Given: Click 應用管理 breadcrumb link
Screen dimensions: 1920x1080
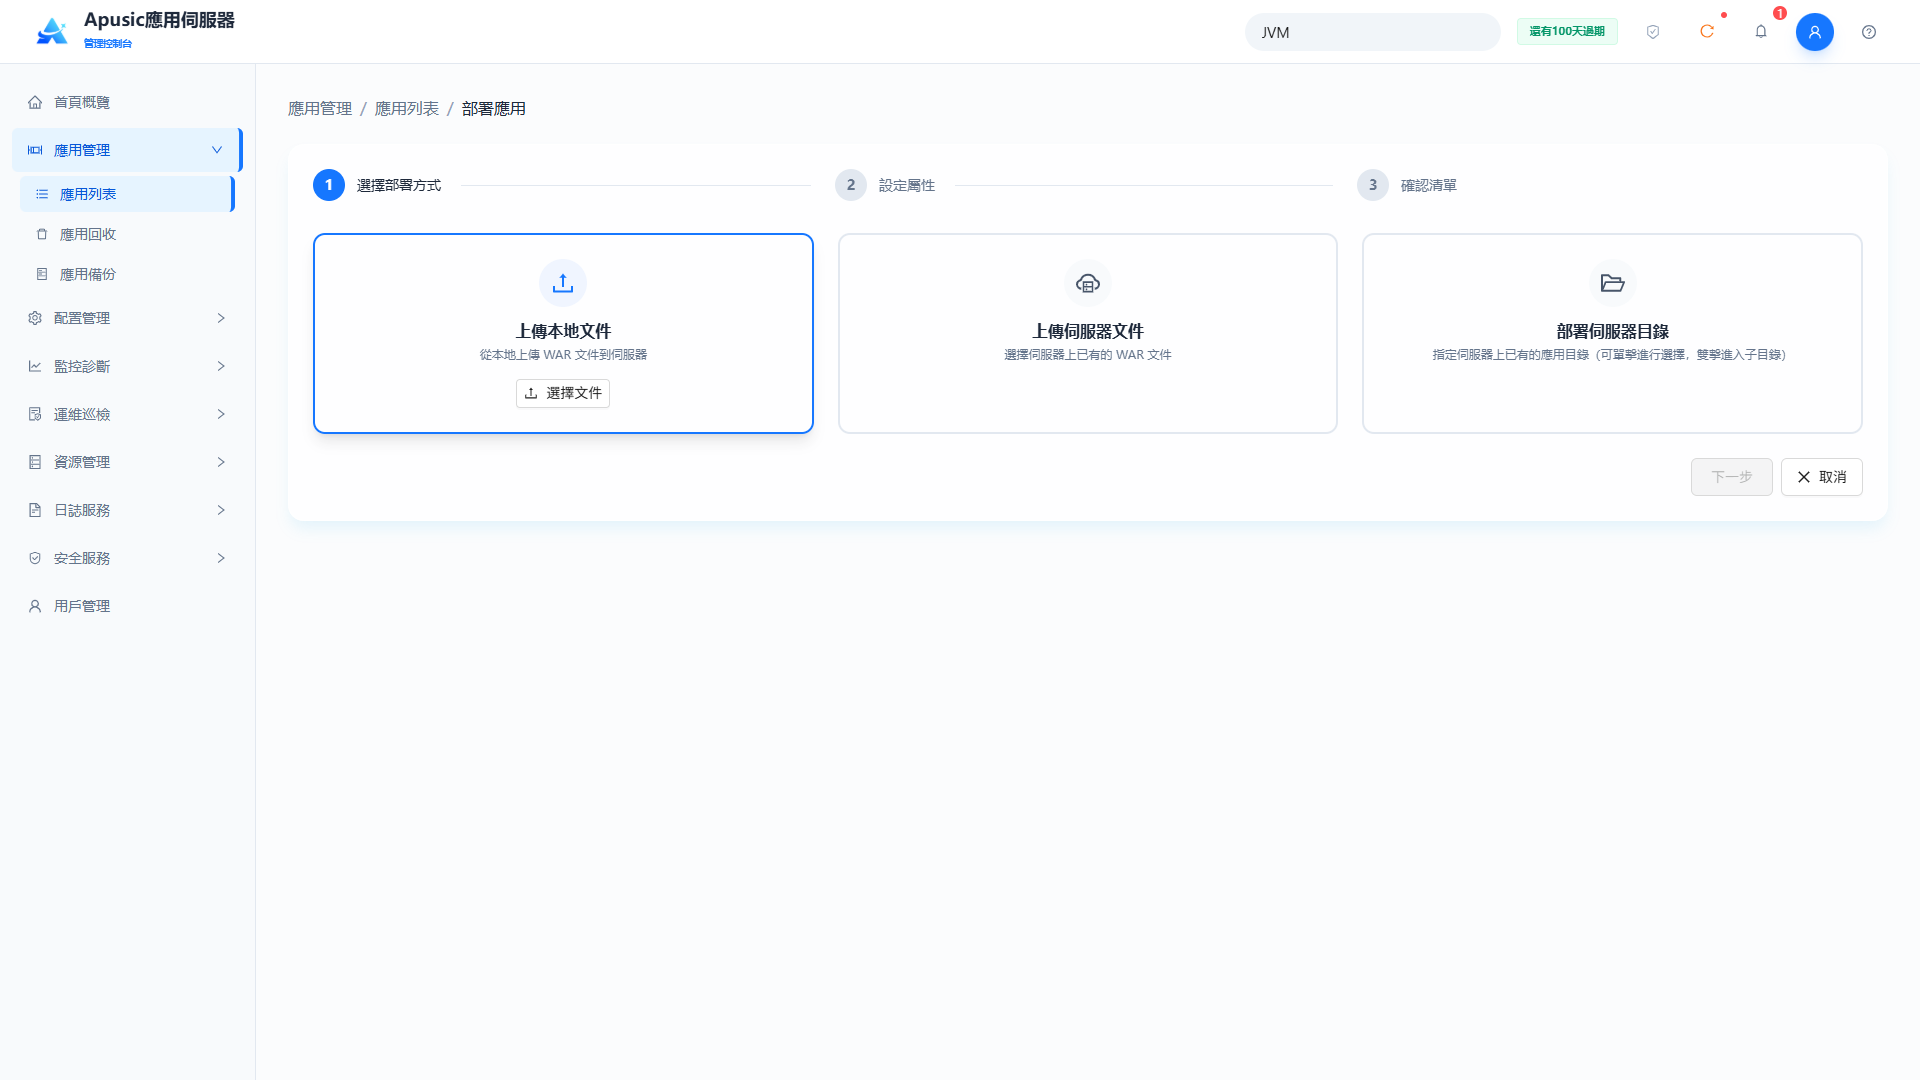Looking at the screenshot, I should pos(320,108).
